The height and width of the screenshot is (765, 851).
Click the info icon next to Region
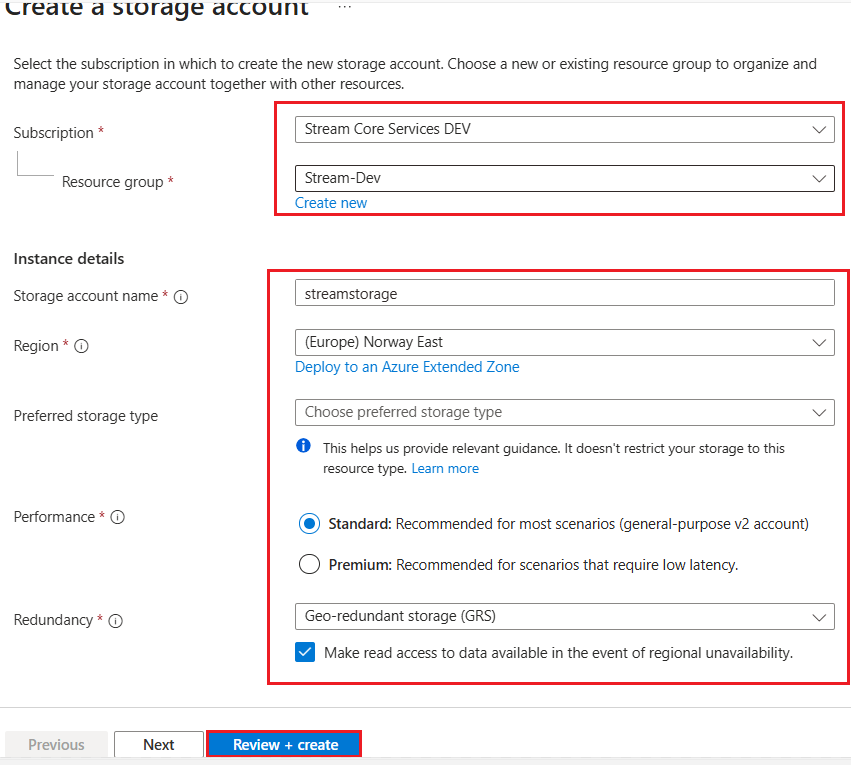[x=82, y=346]
